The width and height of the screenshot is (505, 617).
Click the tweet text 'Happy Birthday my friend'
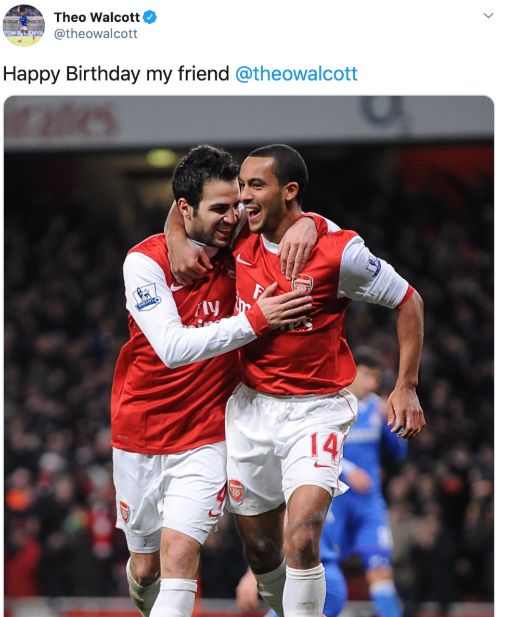[x=116, y=74]
